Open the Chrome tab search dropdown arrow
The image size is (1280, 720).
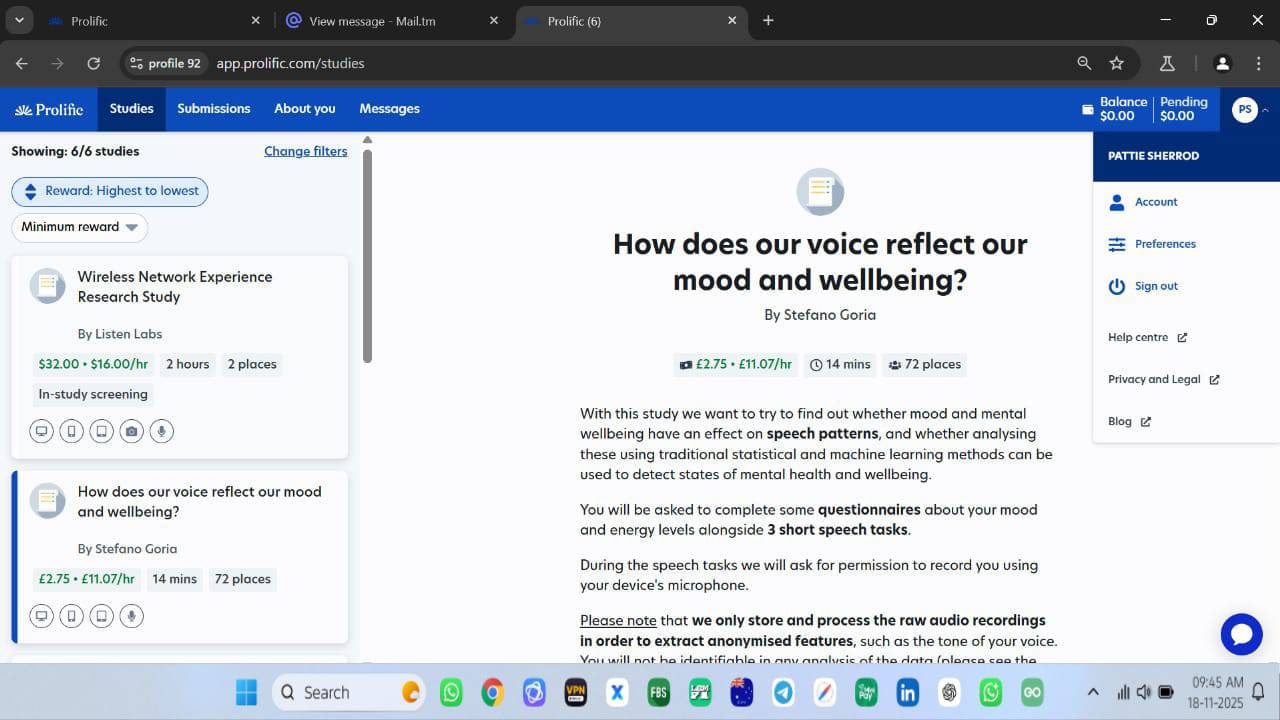(x=19, y=20)
